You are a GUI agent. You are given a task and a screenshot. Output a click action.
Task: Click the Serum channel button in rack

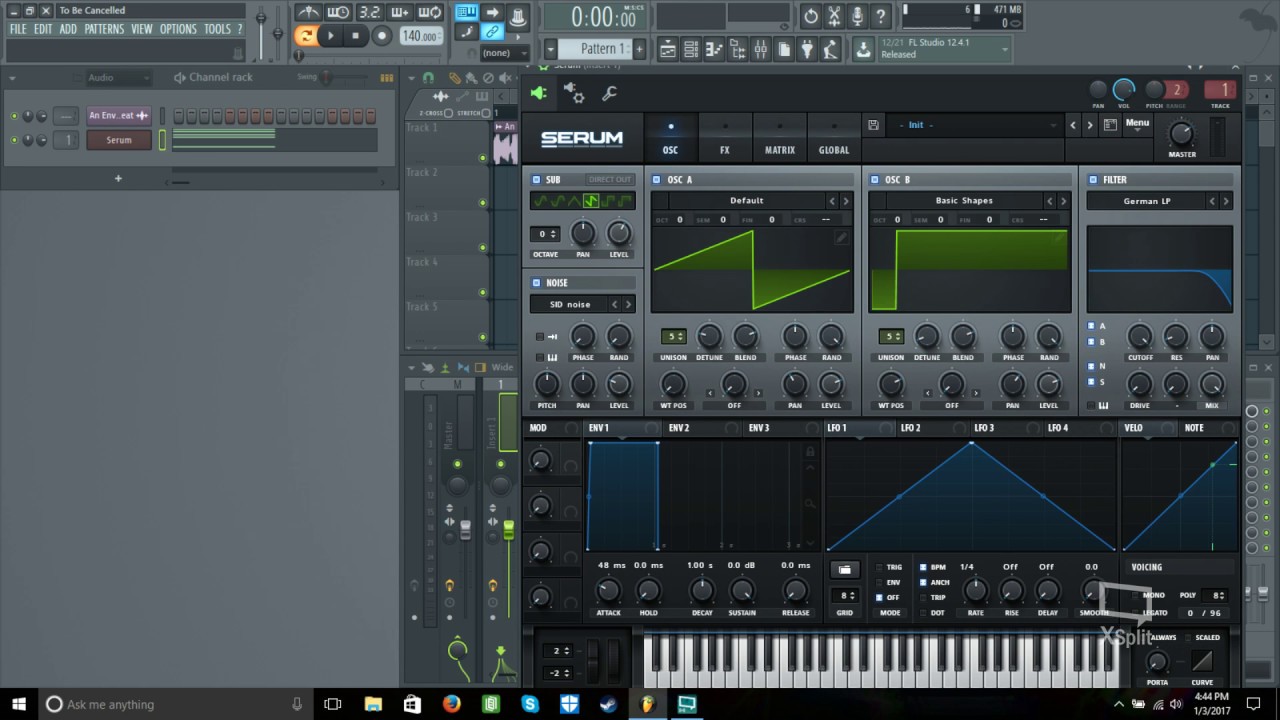(119, 140)
